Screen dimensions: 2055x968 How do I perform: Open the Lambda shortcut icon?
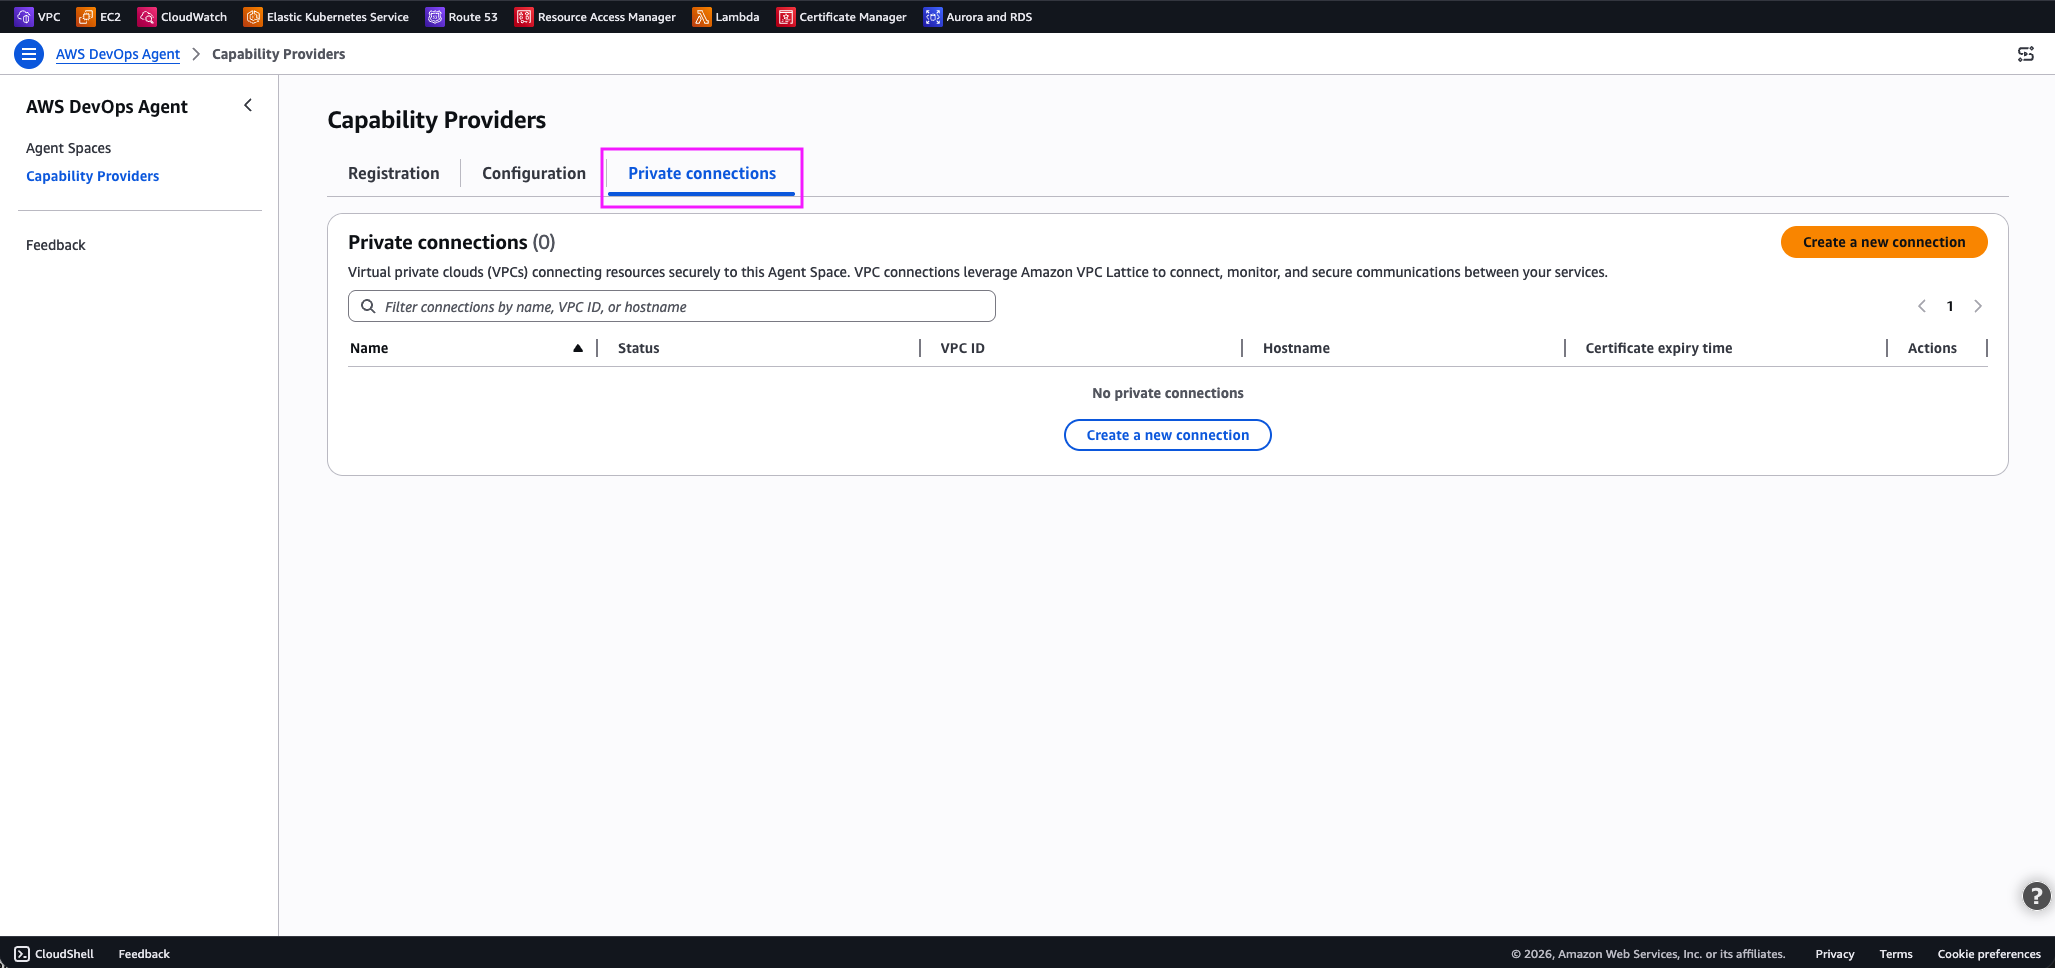click(x=702, y=17)
